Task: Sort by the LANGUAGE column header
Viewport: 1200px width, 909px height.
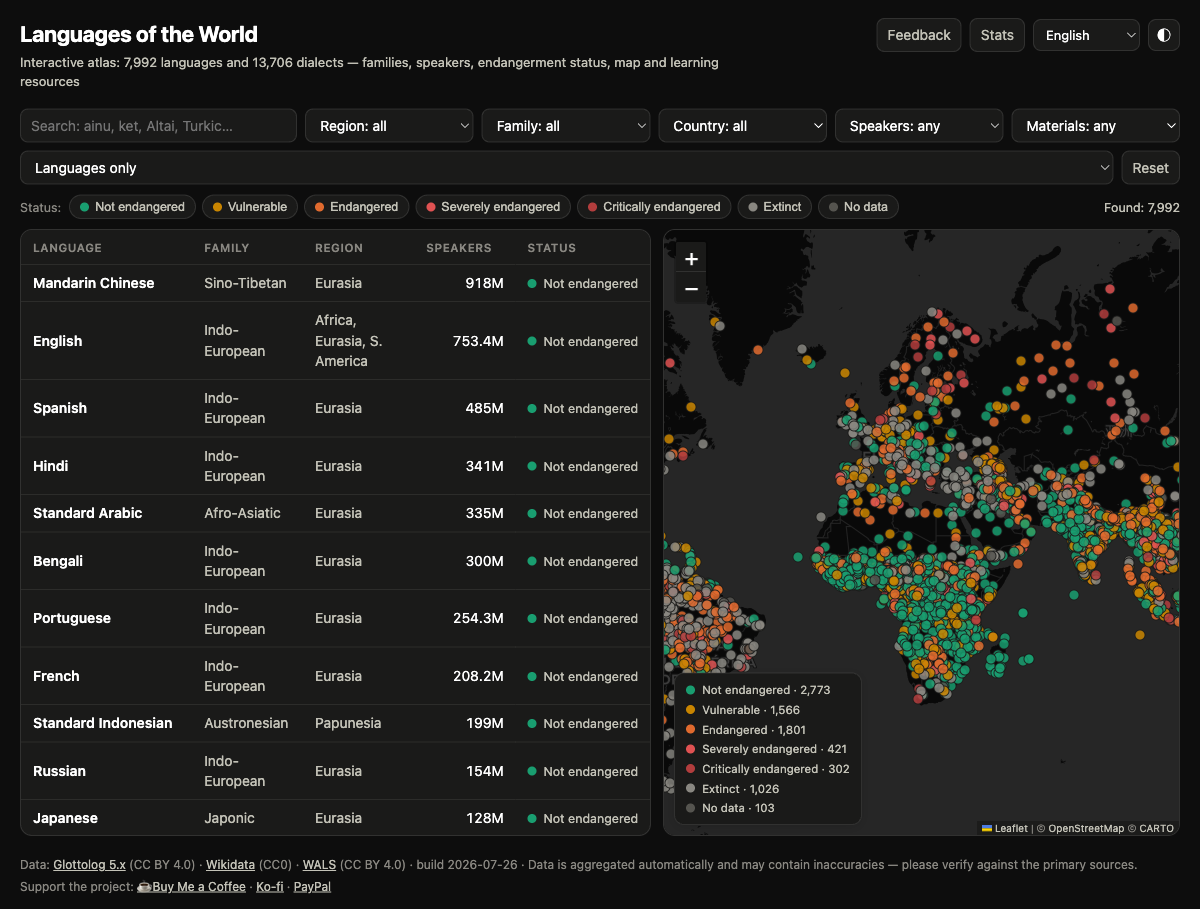Action: pyautogui.click(x=67, y=248)
